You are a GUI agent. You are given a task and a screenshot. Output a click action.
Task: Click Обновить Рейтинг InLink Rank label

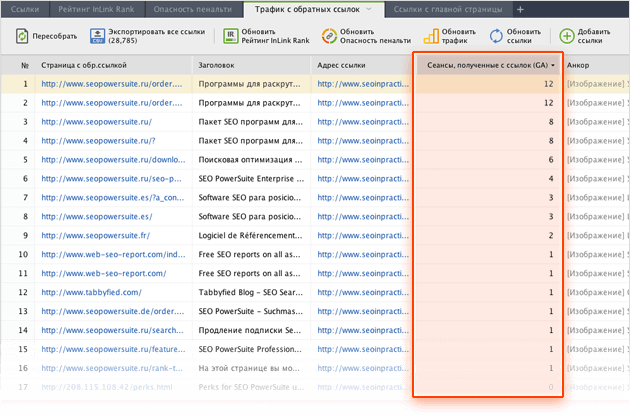pos(275,36)
